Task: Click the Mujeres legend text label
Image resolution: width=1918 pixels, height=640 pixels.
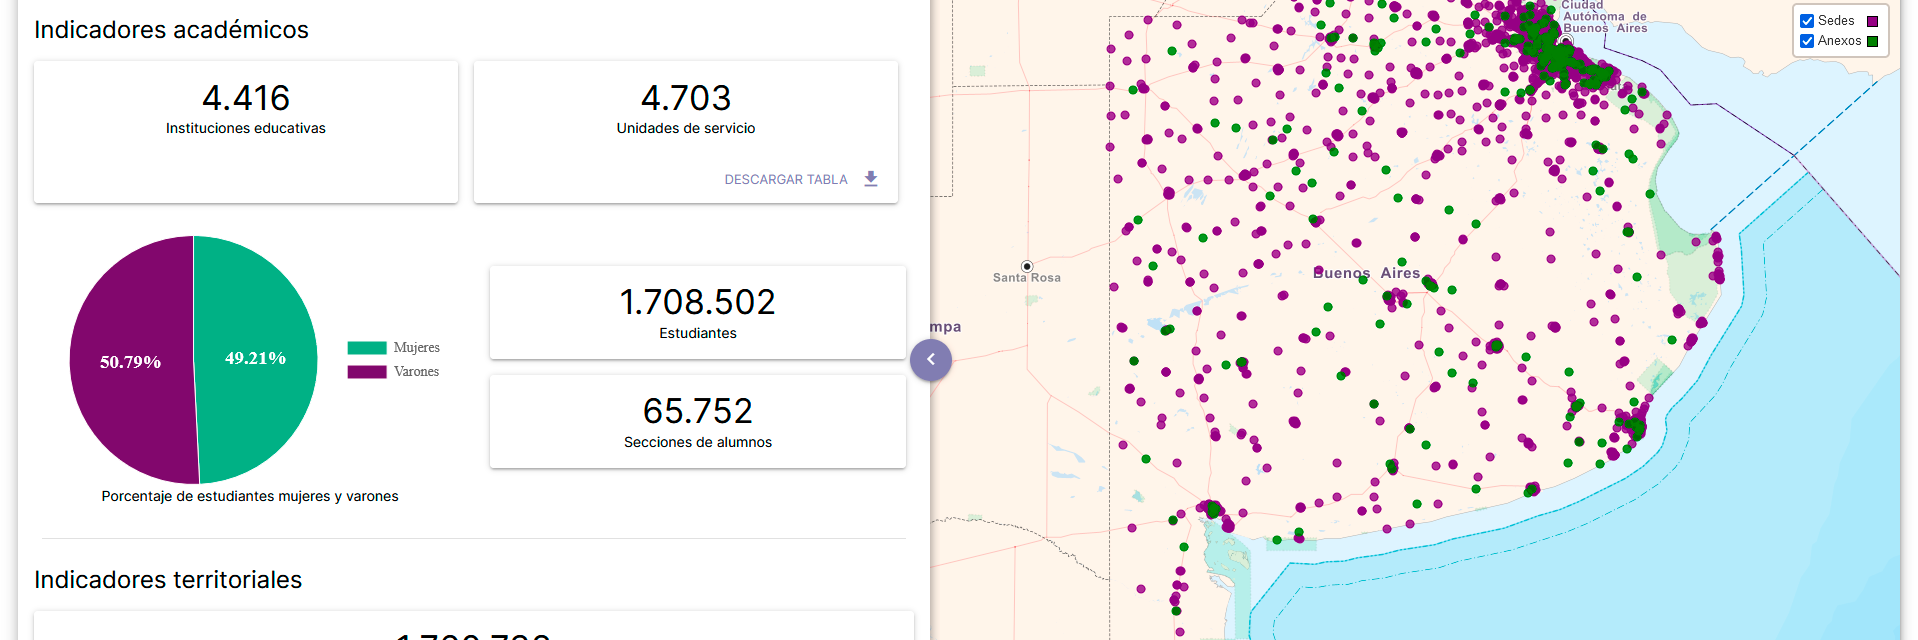Action: 416,348
